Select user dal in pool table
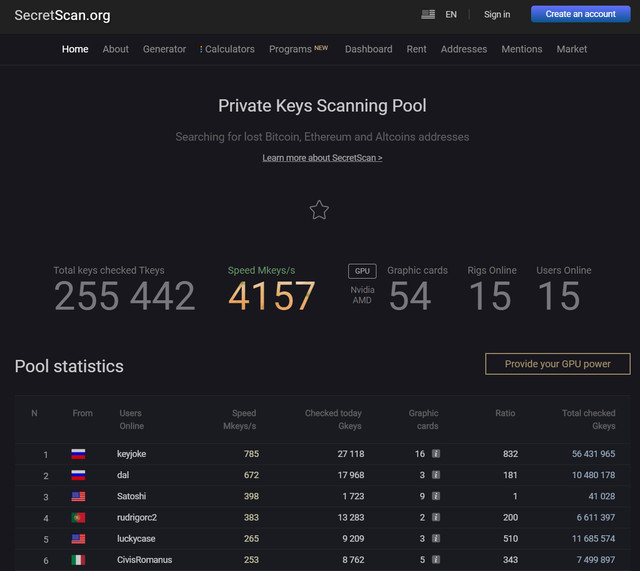 (x=123, y=475)
